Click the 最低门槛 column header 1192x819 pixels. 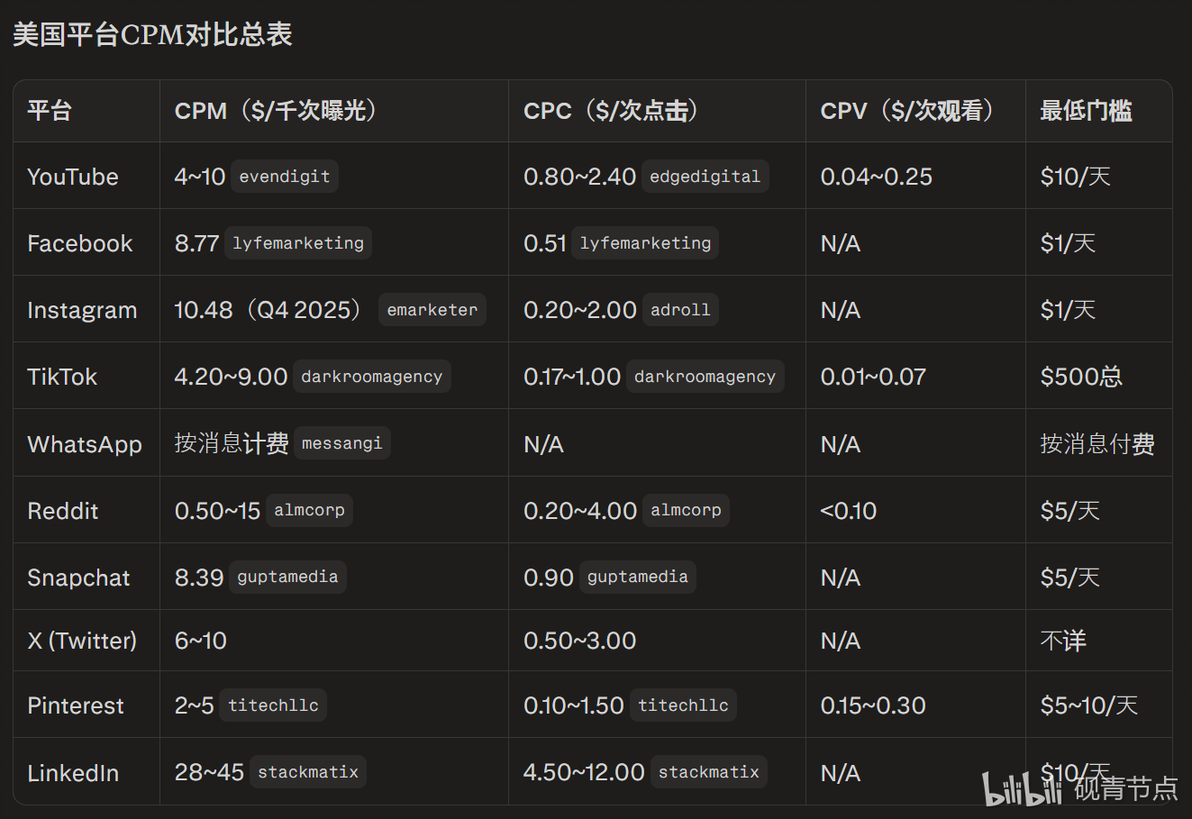[1086, 111]
